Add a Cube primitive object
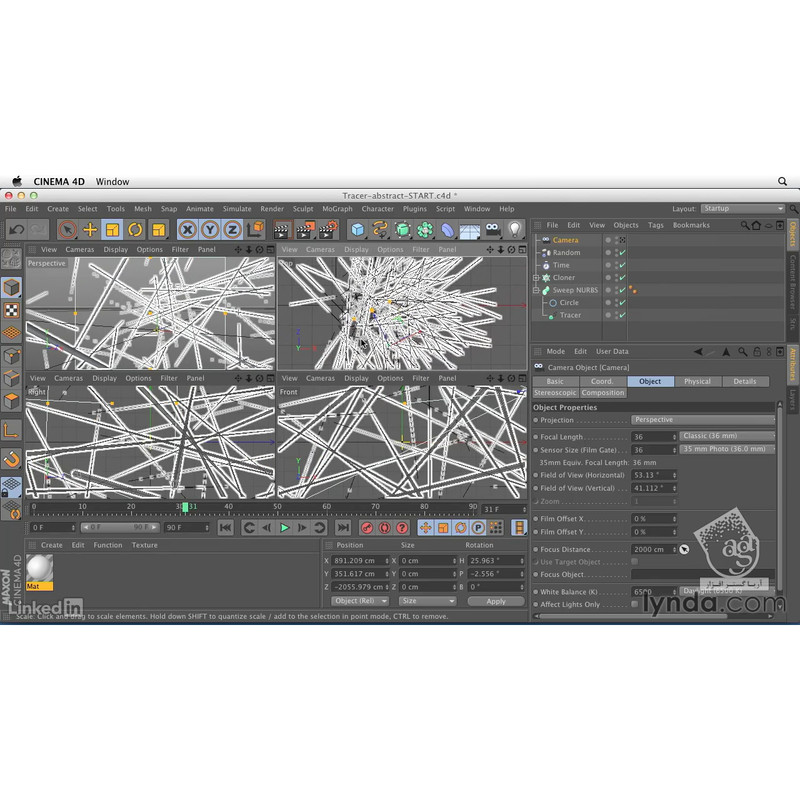The height and width of the screenshot is (800, 800). click(358, 230)
